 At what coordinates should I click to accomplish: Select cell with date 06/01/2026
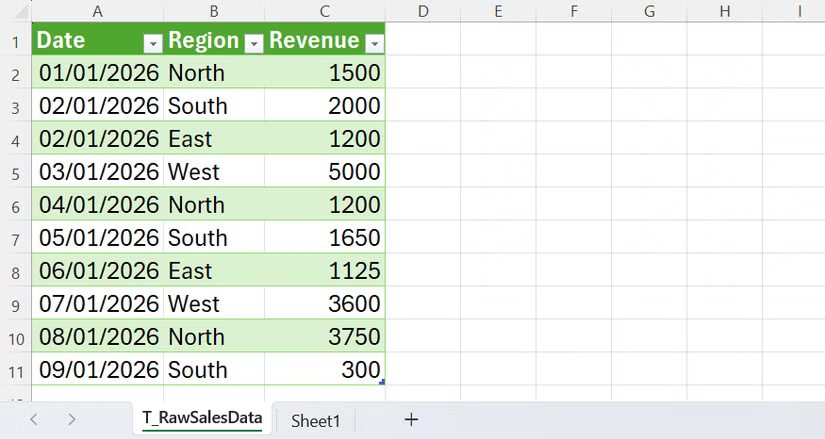[x=97, y=270]
